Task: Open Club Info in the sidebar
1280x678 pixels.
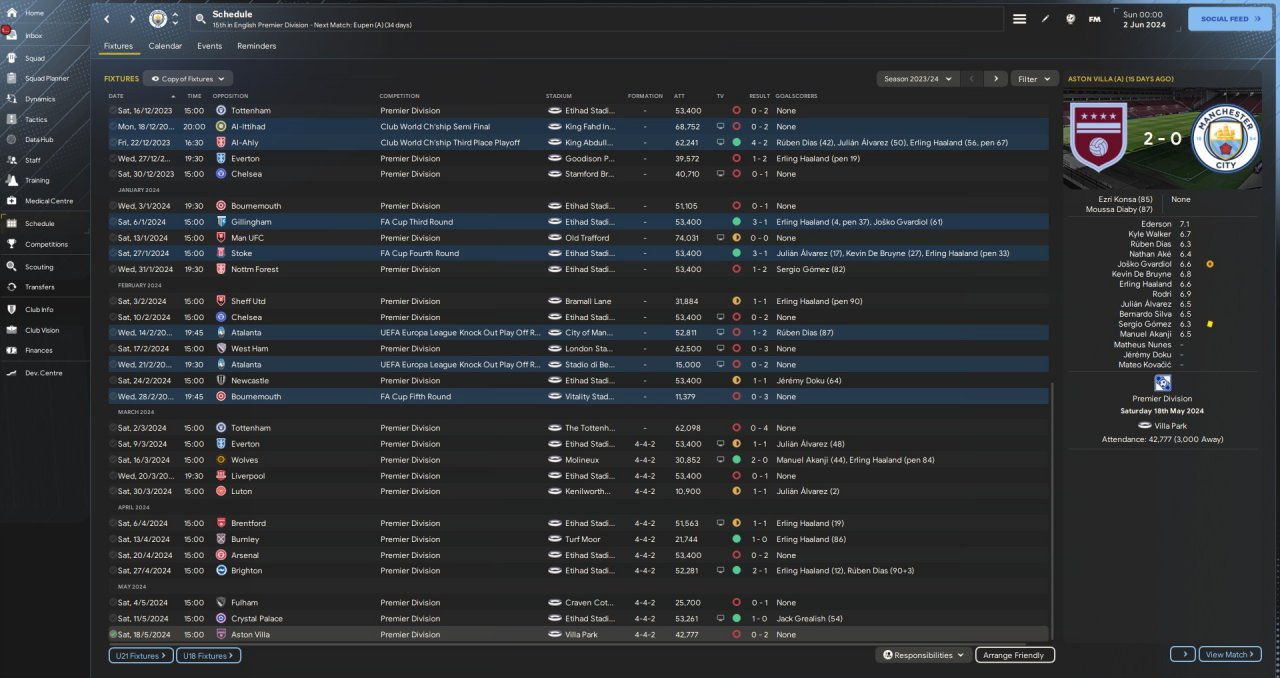Action: click(x=39, y=310)
